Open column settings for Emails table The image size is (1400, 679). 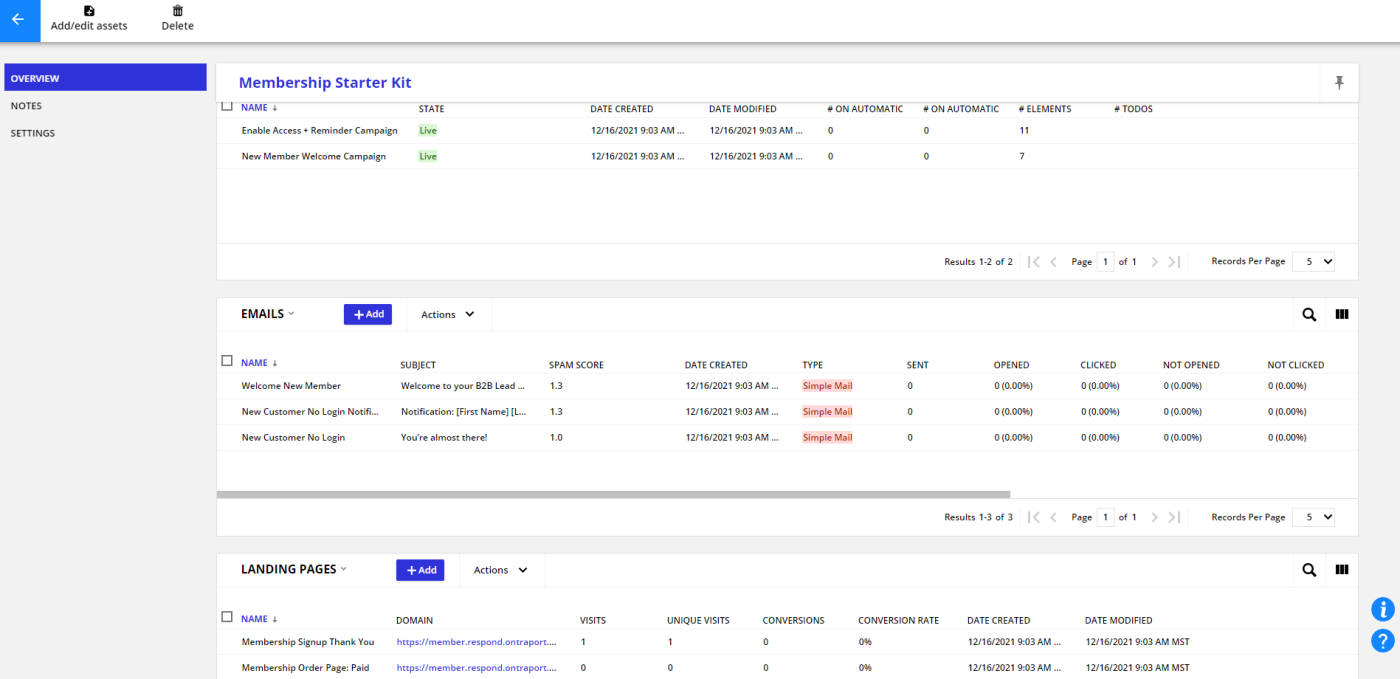pyautogui.click(x=1342, y=314)
